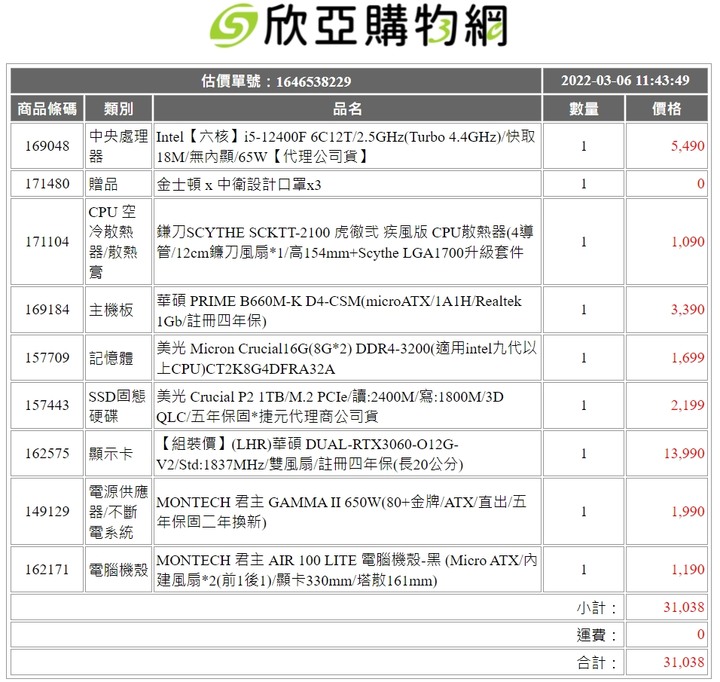Select barcode 171480
The width and height of the screenshot is (720, 682).
pyautogui.click(x=47, y=184)
